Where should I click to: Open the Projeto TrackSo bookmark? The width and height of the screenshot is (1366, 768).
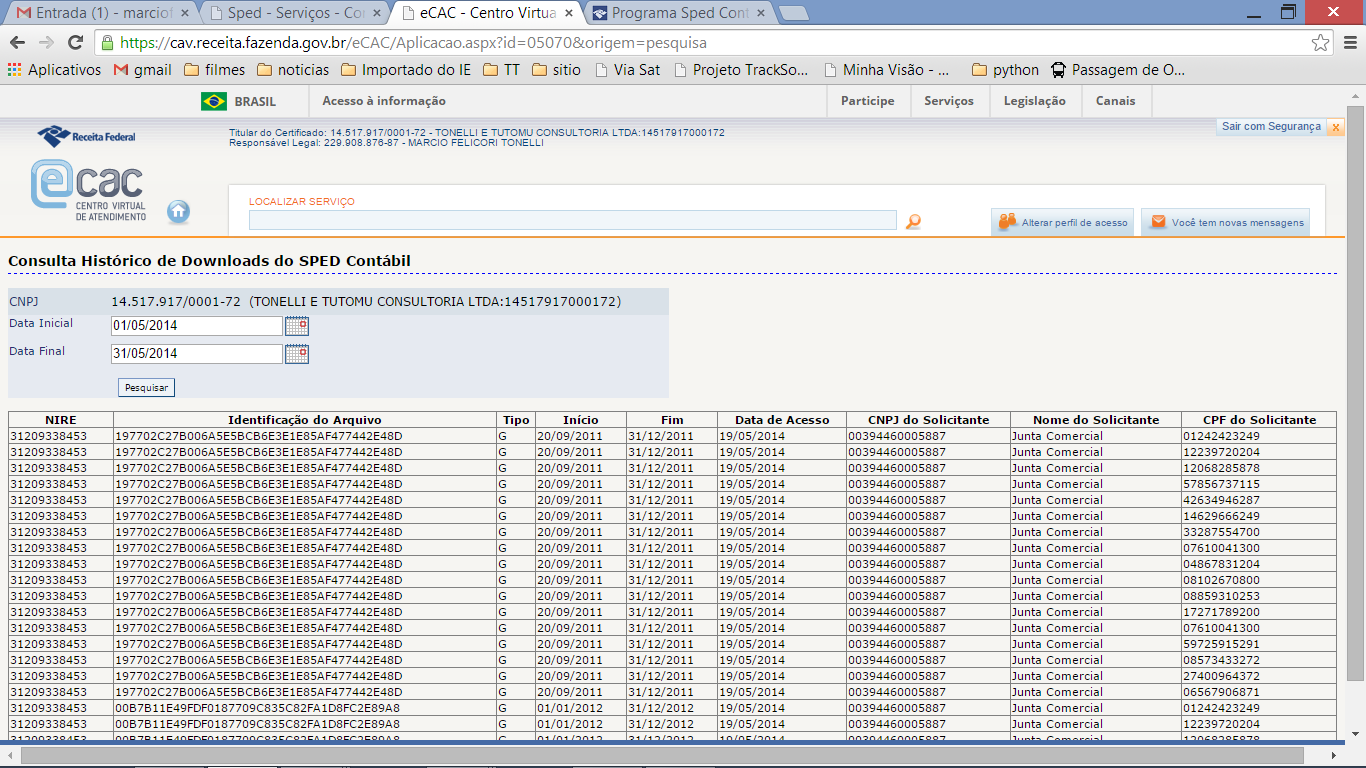[741, 70]
